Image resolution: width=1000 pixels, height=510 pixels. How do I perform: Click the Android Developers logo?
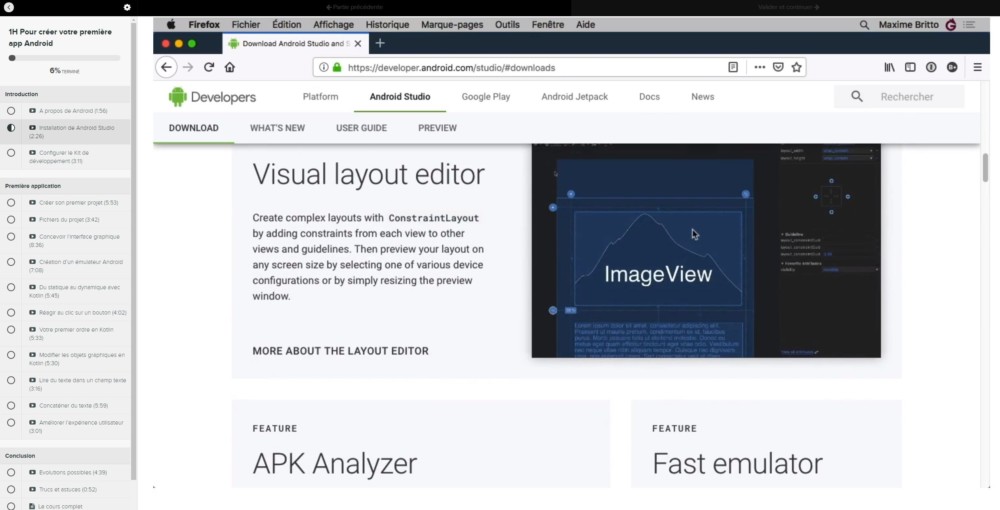[212, 97]
